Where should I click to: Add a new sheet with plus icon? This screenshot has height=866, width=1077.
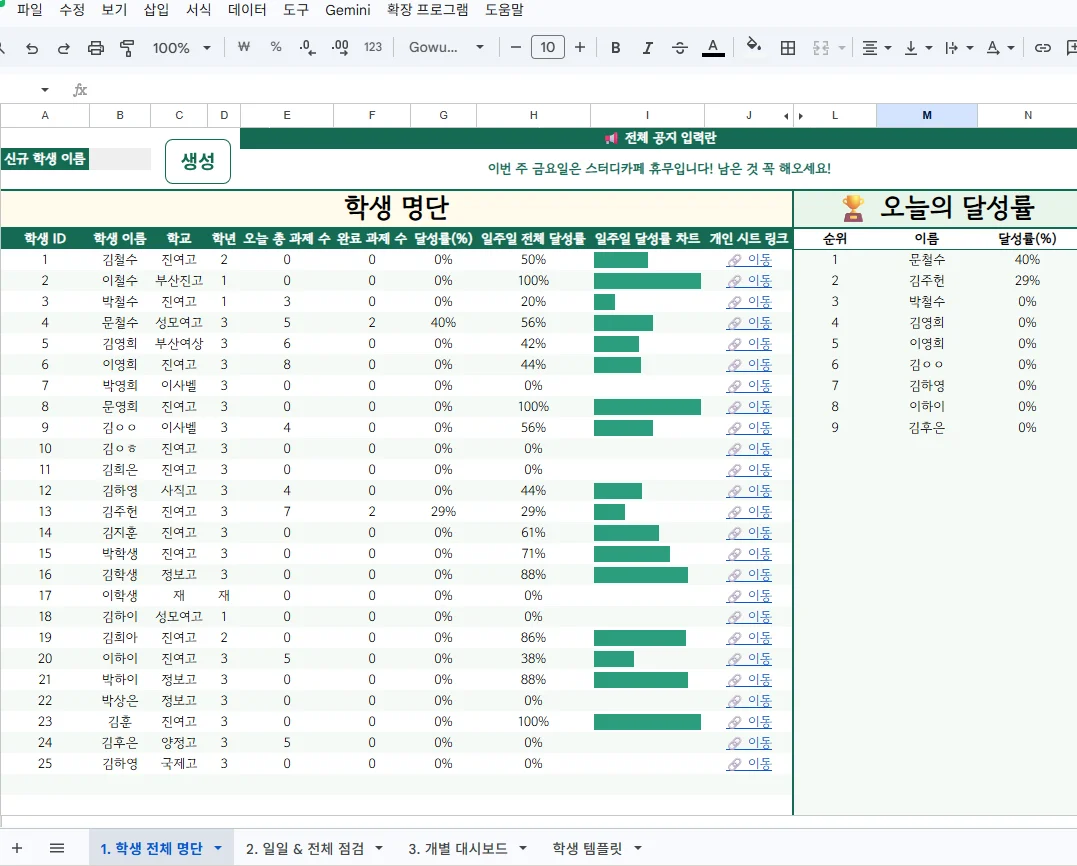pyautogui.click(x=17, y=848)
